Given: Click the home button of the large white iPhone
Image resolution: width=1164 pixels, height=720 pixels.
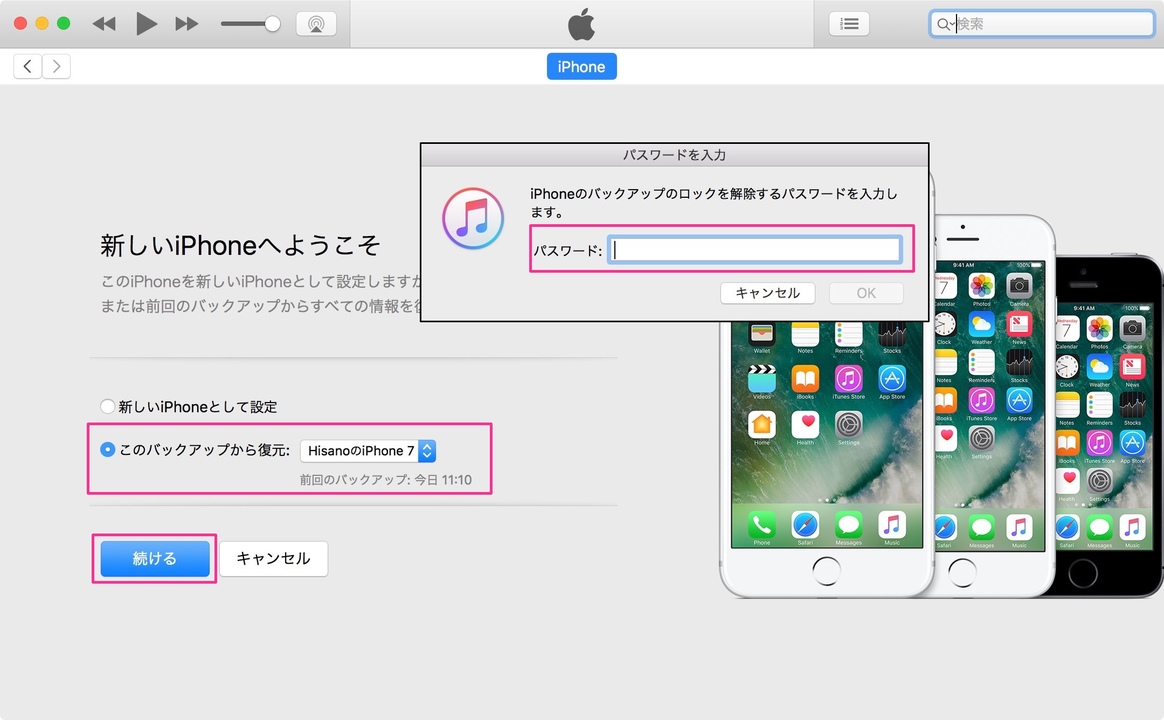Looking at the screenshot, I should tap(826, 572).
